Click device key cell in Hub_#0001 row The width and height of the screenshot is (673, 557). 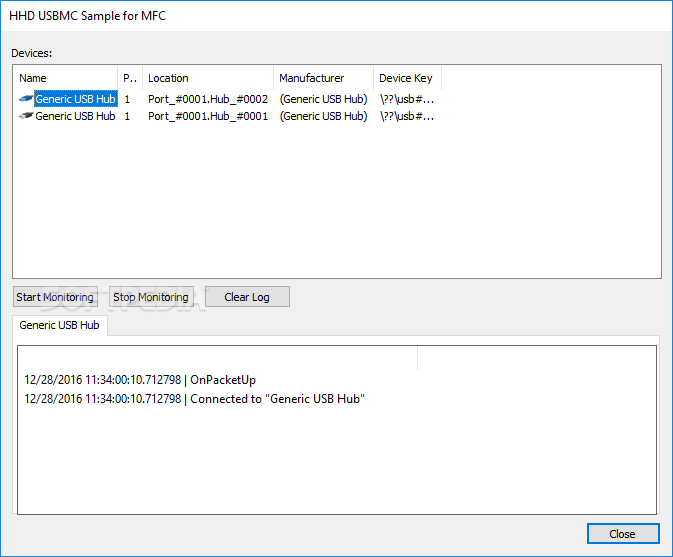(x=407, y=116)
